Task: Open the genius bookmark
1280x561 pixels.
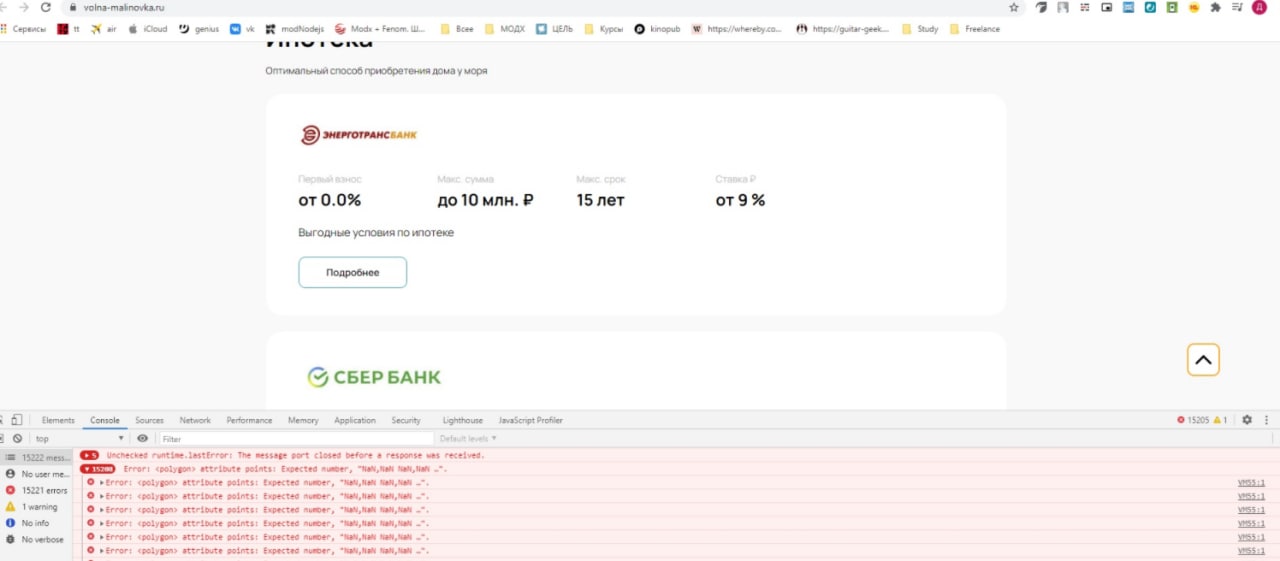Action: point(199,29)
